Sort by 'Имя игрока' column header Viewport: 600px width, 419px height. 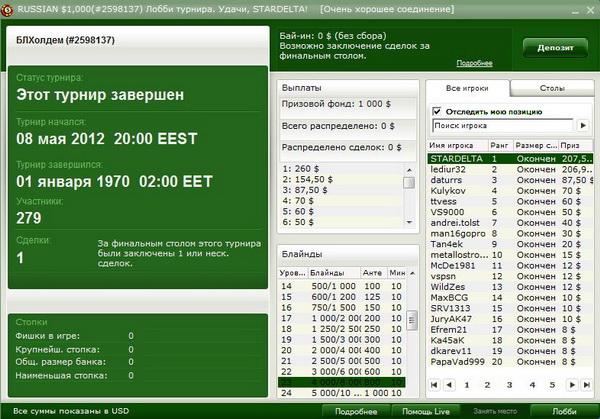coord(458,145)
